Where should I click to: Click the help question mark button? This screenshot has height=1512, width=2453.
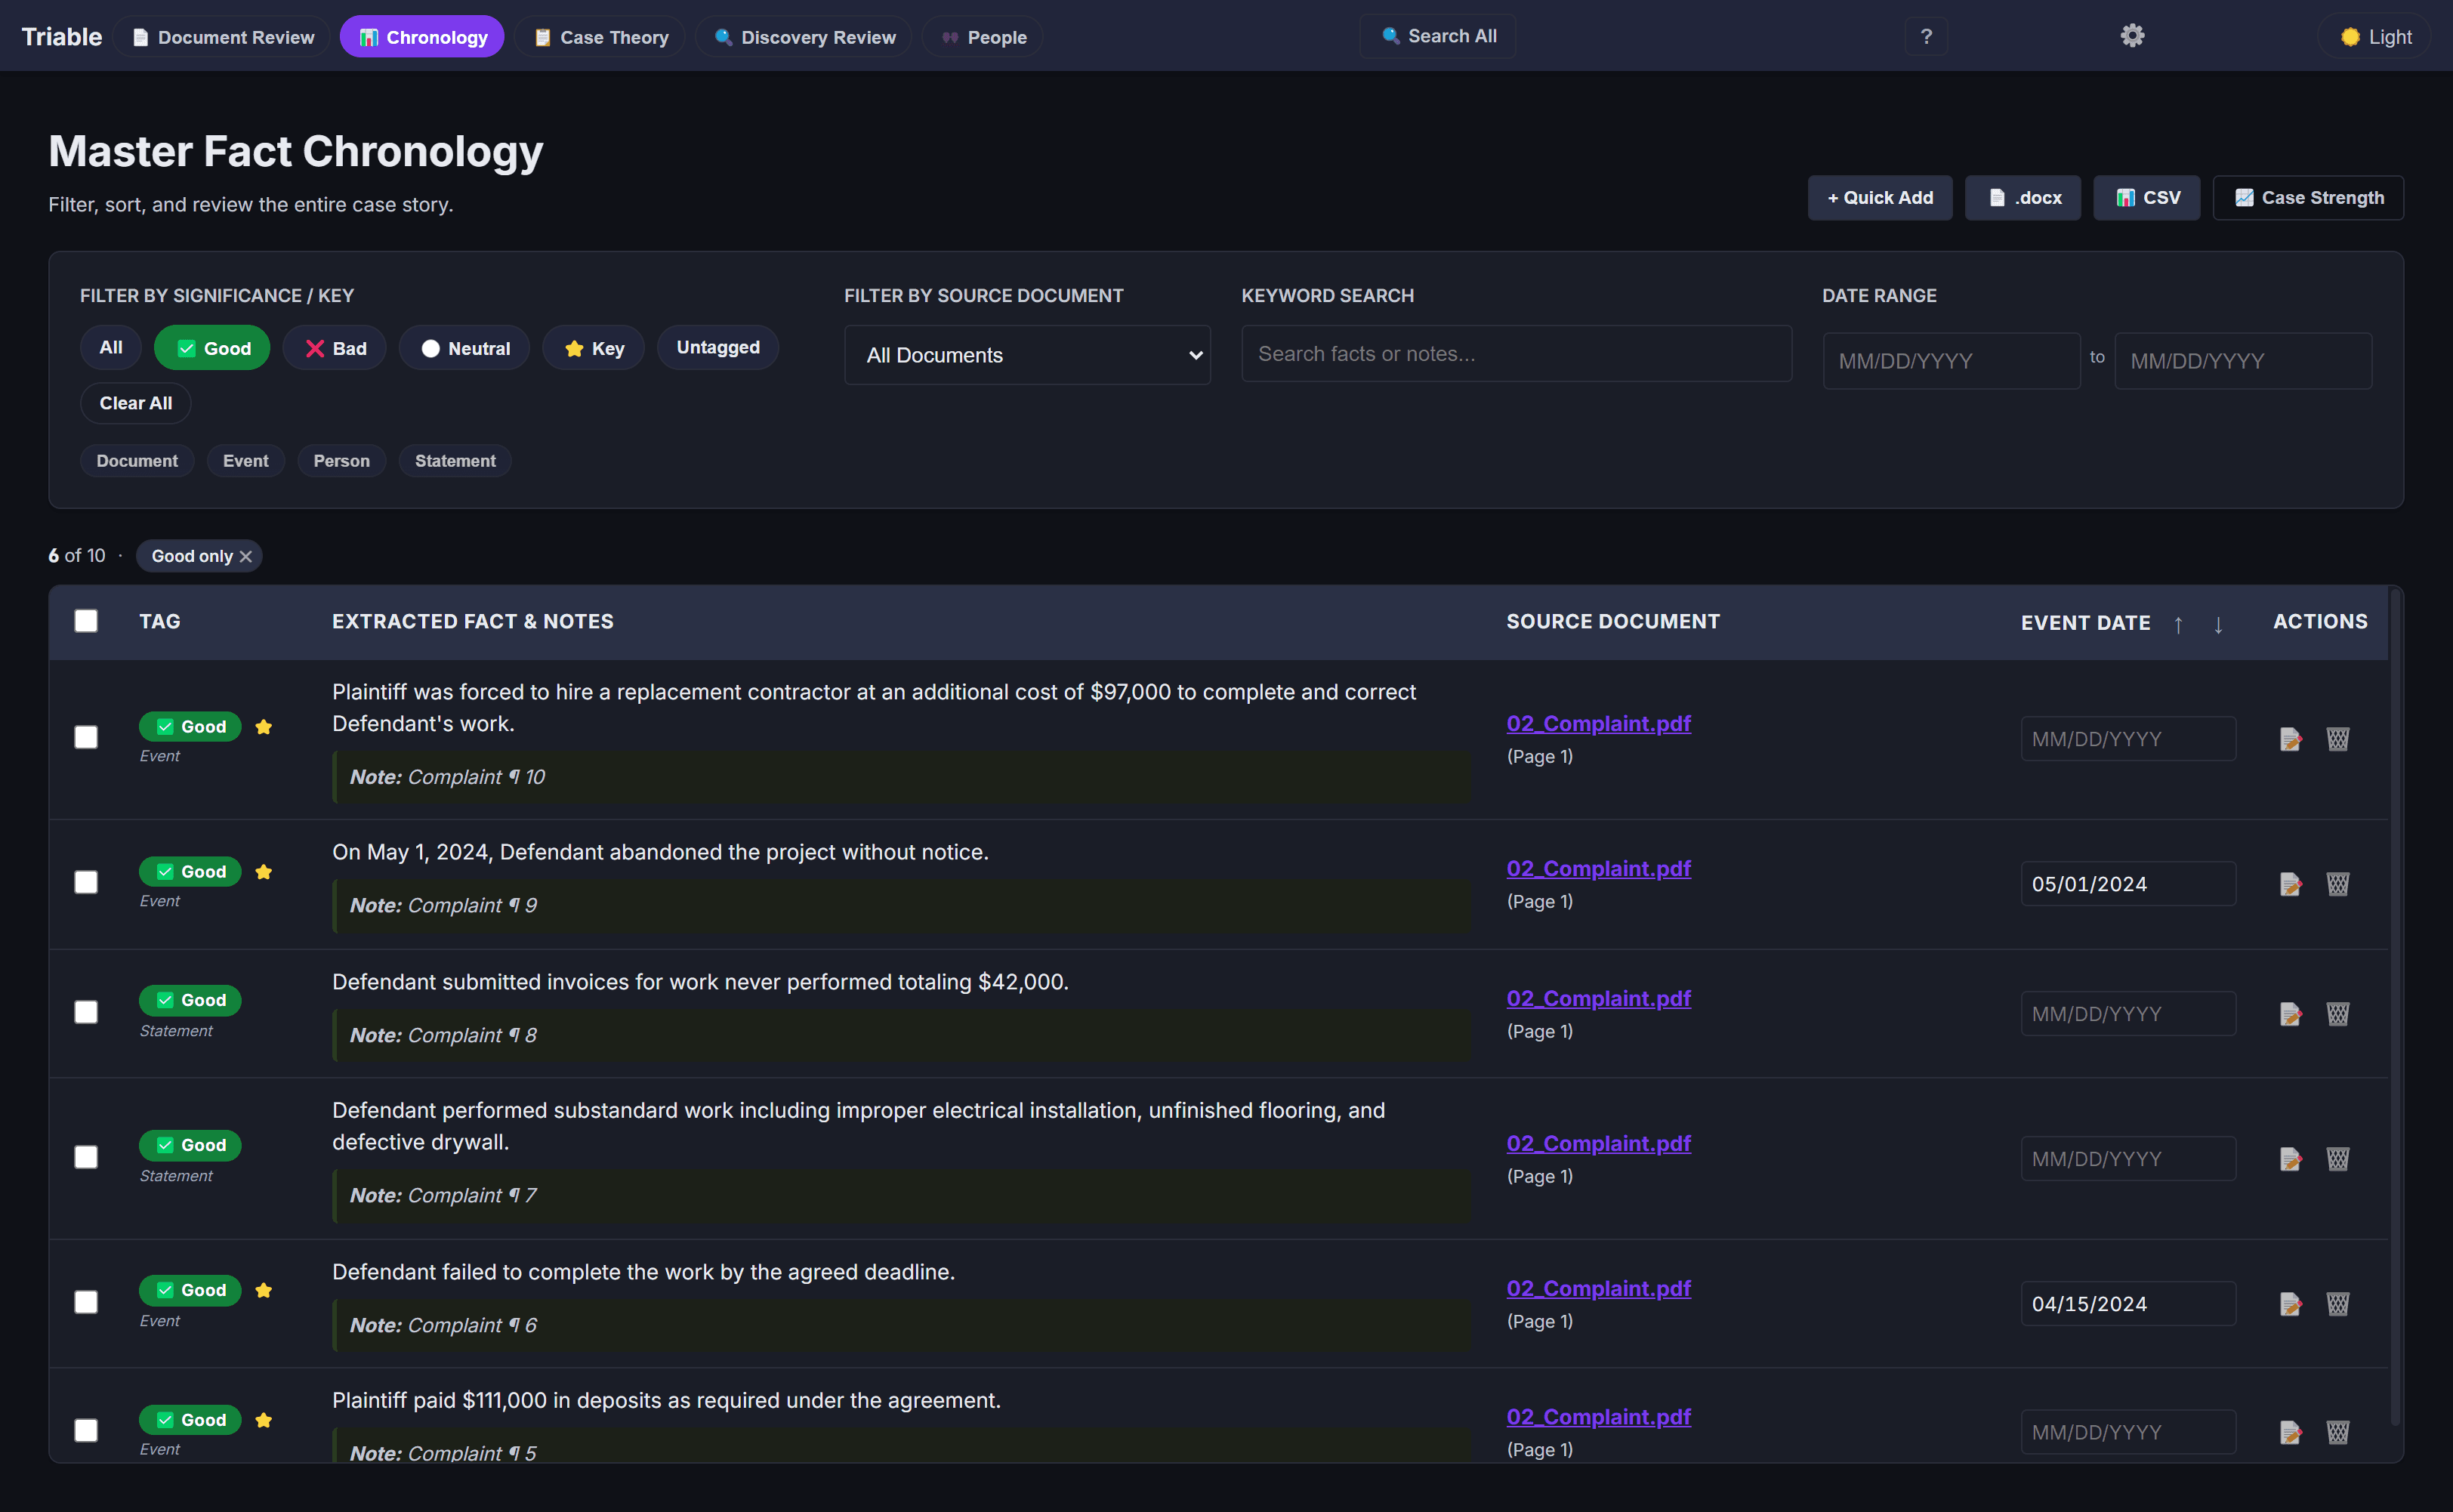point(1926,37)
